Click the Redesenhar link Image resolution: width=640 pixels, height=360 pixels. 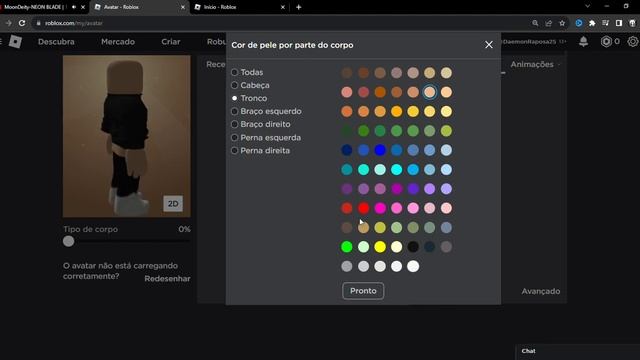coord(167,279)
